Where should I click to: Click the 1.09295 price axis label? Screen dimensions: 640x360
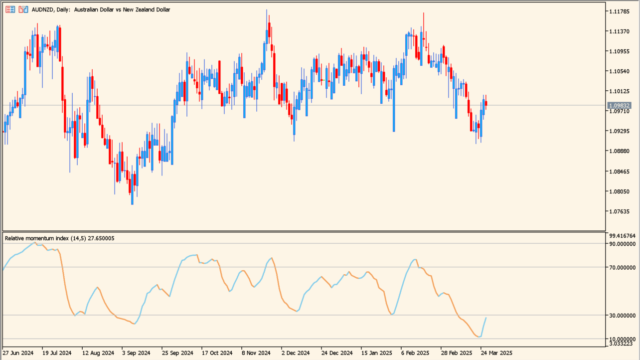pyautogui.click(x=619, y=131)
